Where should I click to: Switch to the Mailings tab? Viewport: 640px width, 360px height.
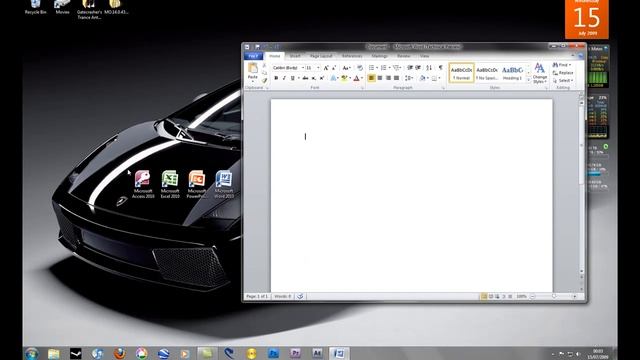click(x=380, y=56)
